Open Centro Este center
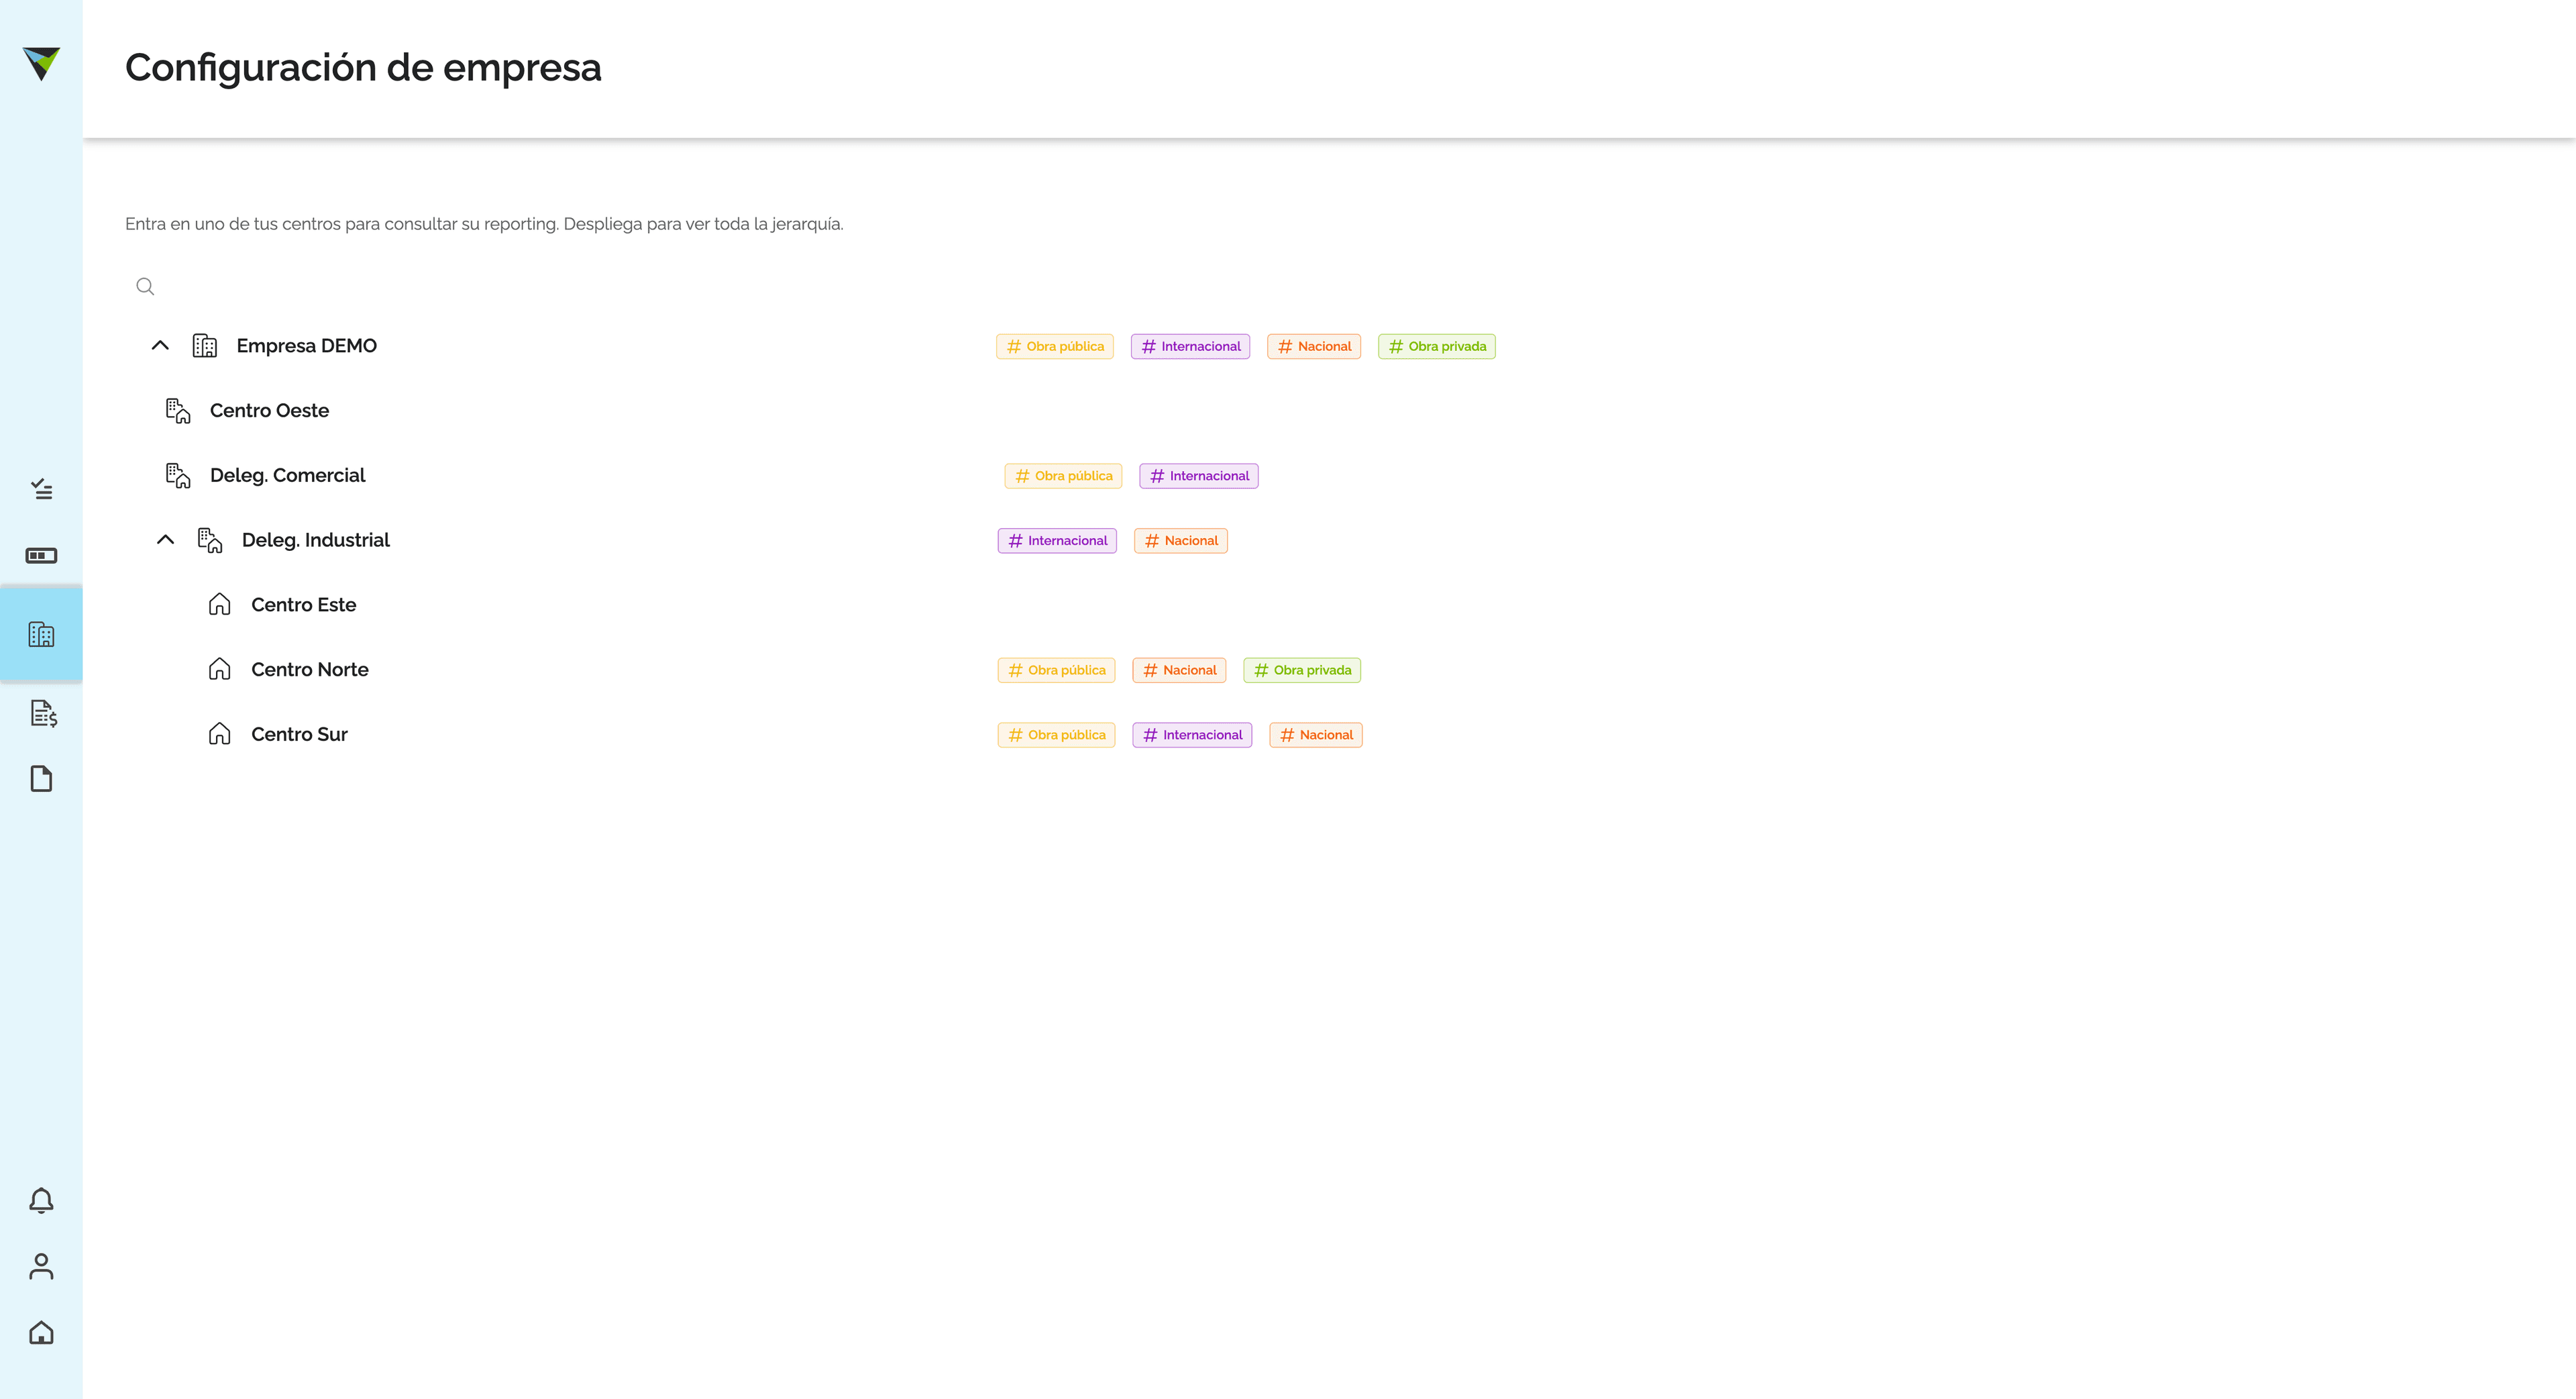This screenshot has height=1399, width=2576. click(303, 605)
